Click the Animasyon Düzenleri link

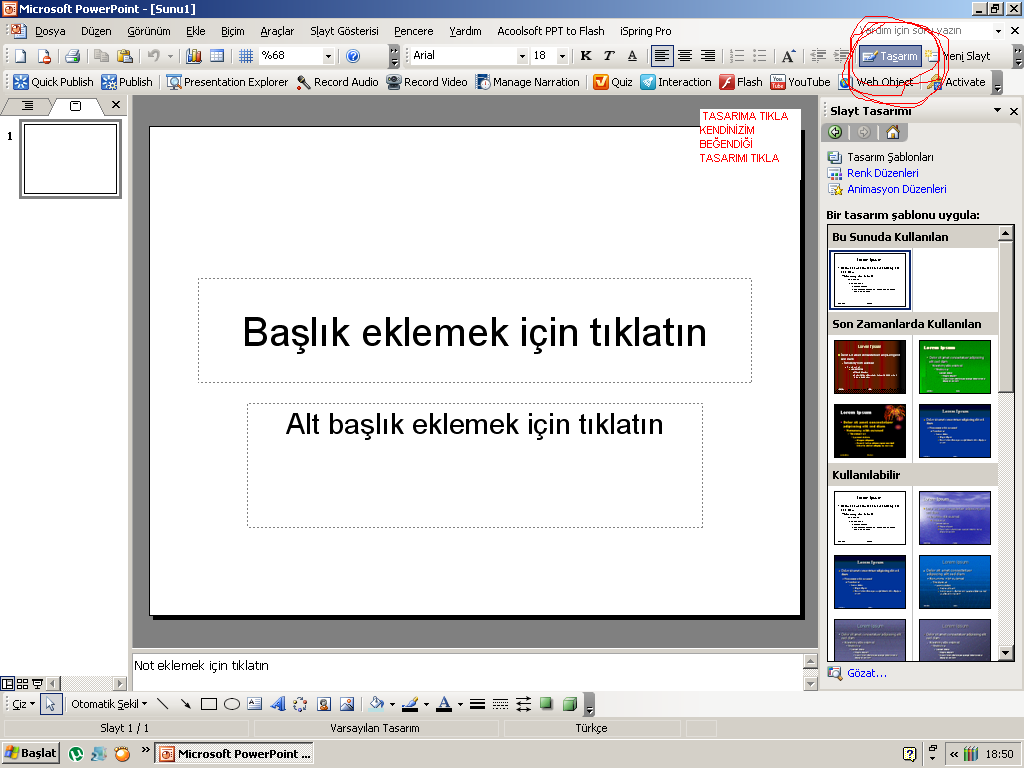[x=896, y=189]
